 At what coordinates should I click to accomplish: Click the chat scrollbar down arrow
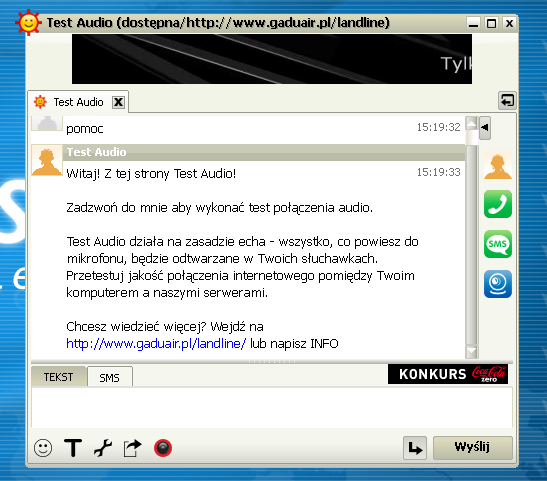tap(472, 351)
